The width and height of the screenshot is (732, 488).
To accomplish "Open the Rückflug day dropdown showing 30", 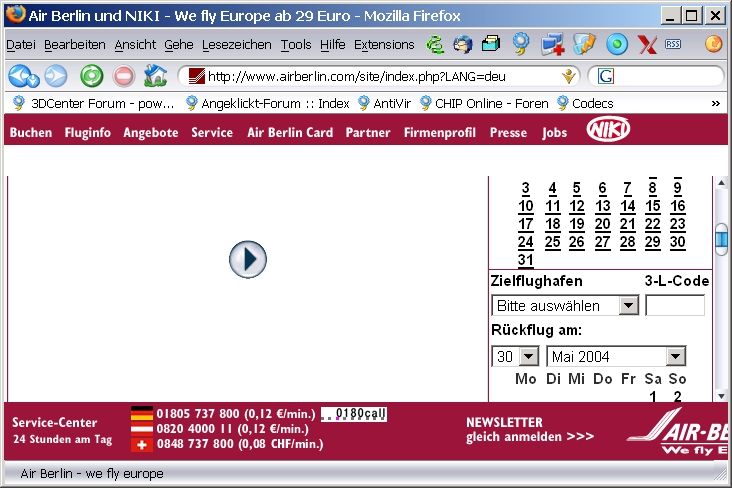I will [x=515, y=357].
